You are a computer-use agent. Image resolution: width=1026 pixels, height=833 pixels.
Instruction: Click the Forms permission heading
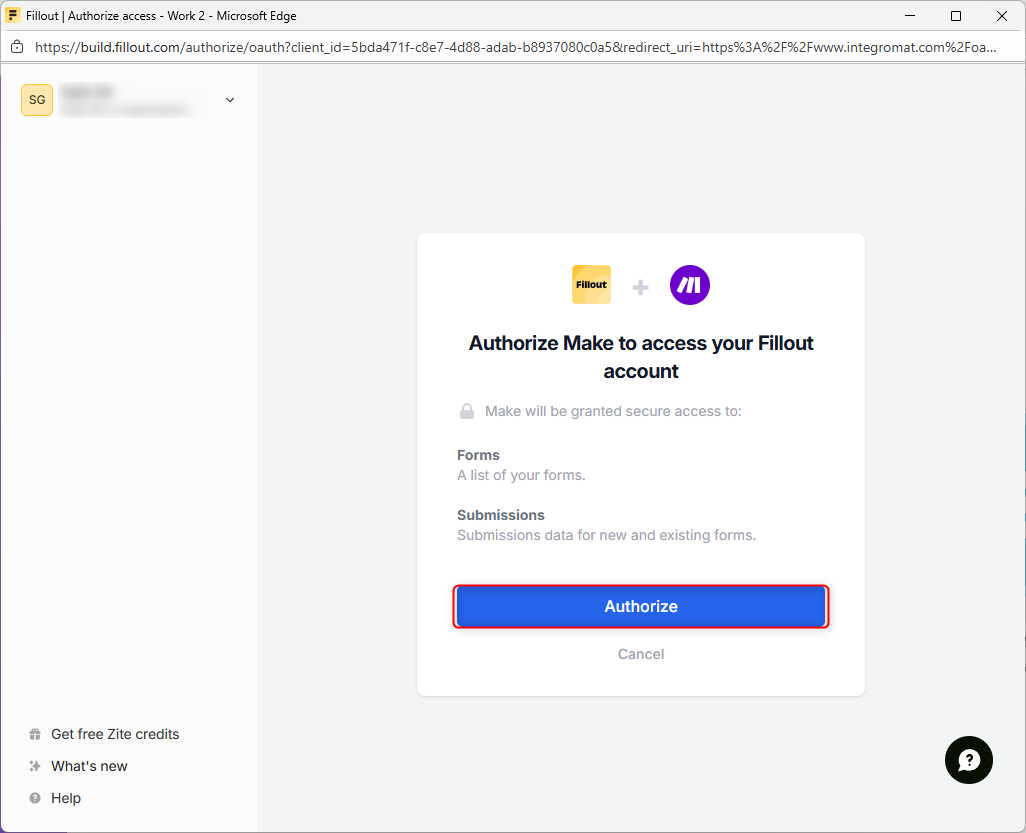tap(478, 455)
